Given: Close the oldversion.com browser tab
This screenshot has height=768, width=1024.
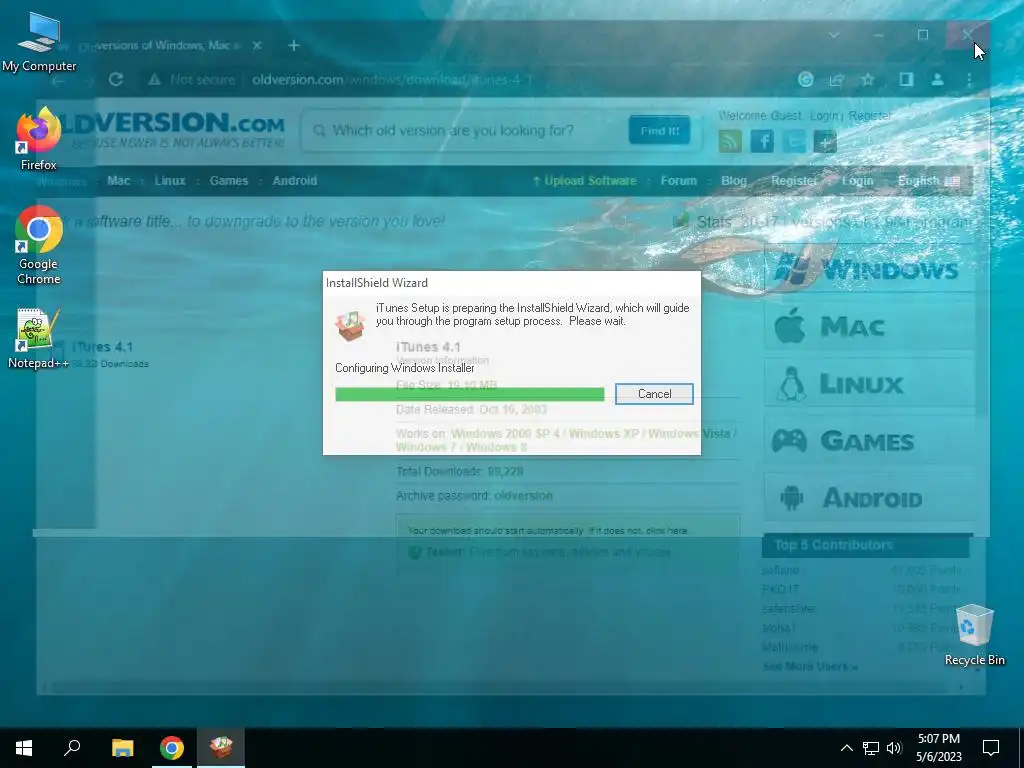Looking at the screenshot, I should pyautogui.click(x=257, y=46).
